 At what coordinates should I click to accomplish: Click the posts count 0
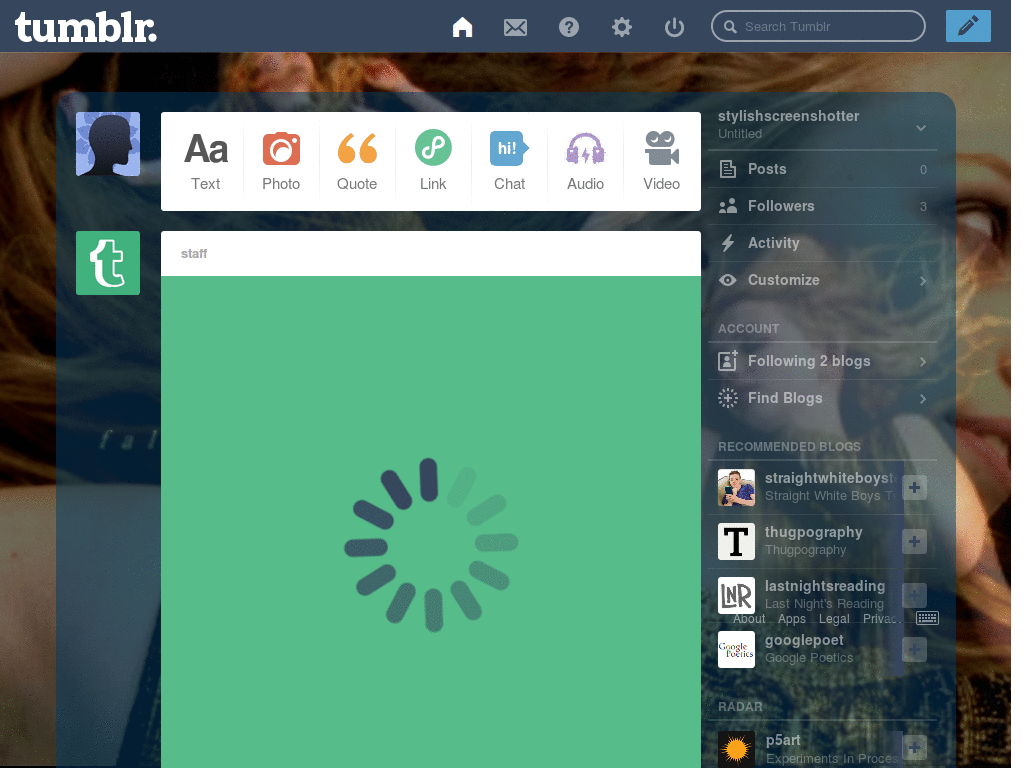pos(923,170)
